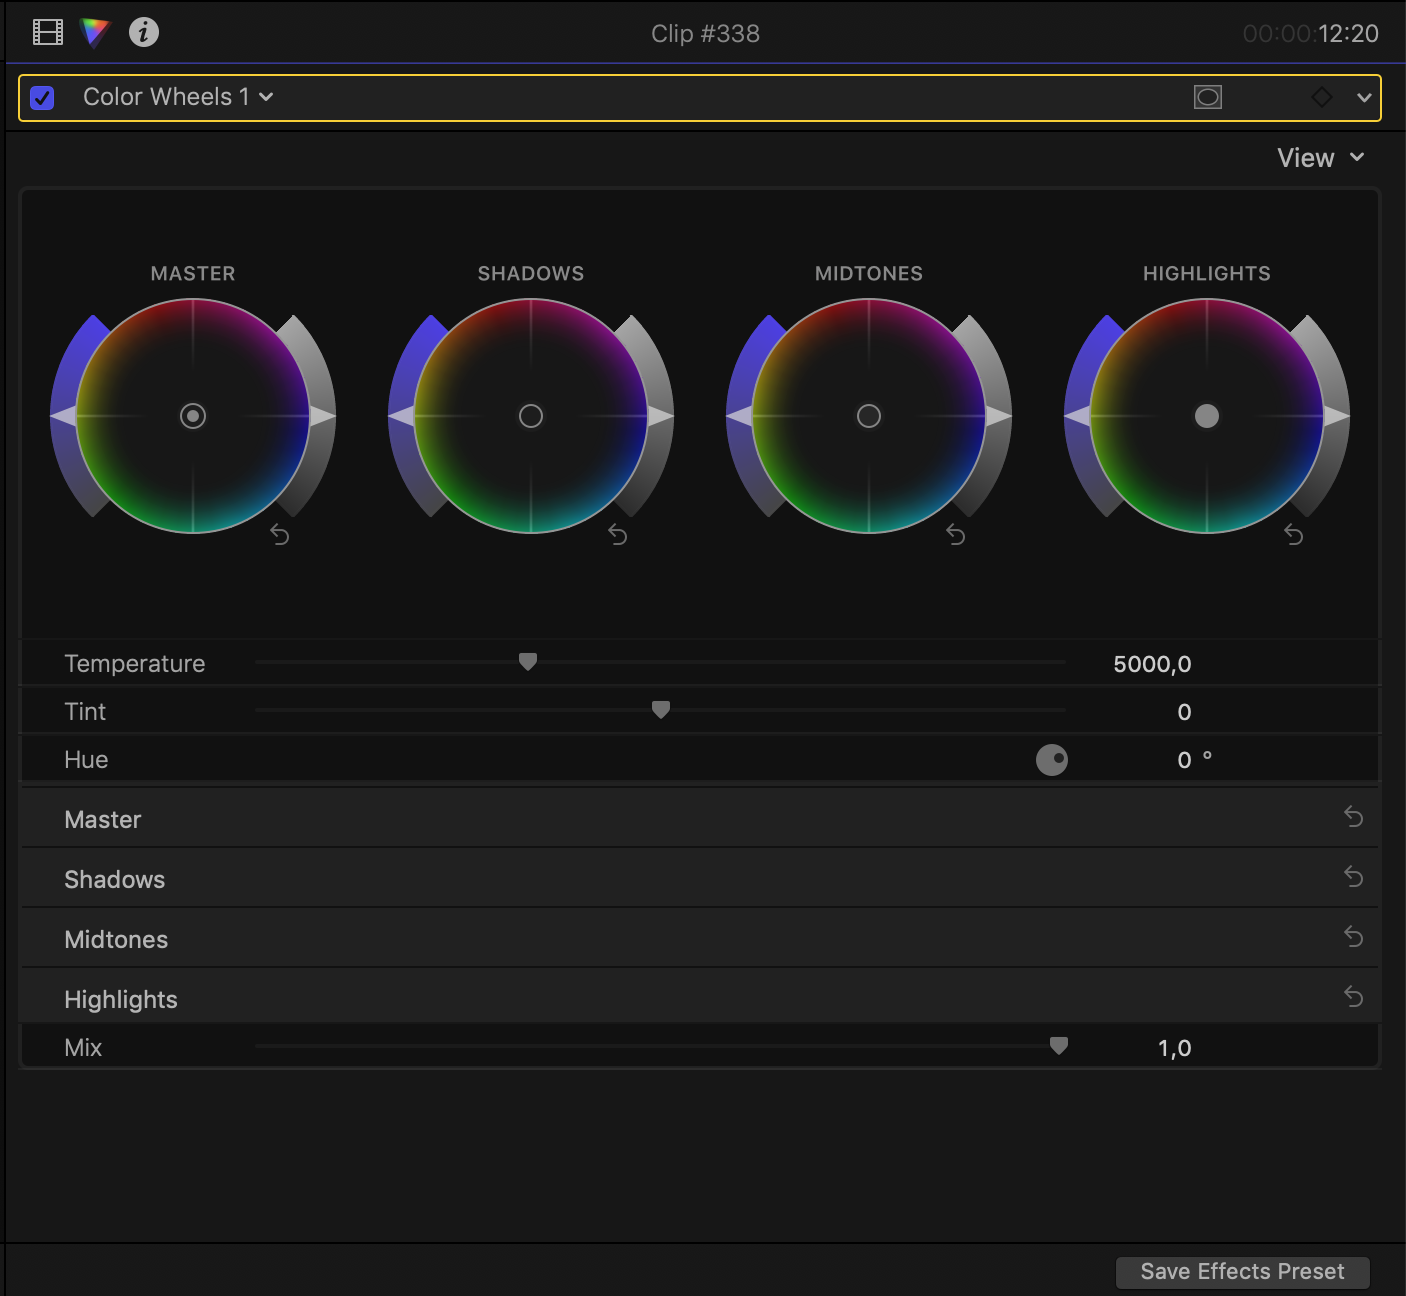This screenshot has height=1296, width=1406.
Task: Click the Shadows wheel center color puck
Action: 531,416
